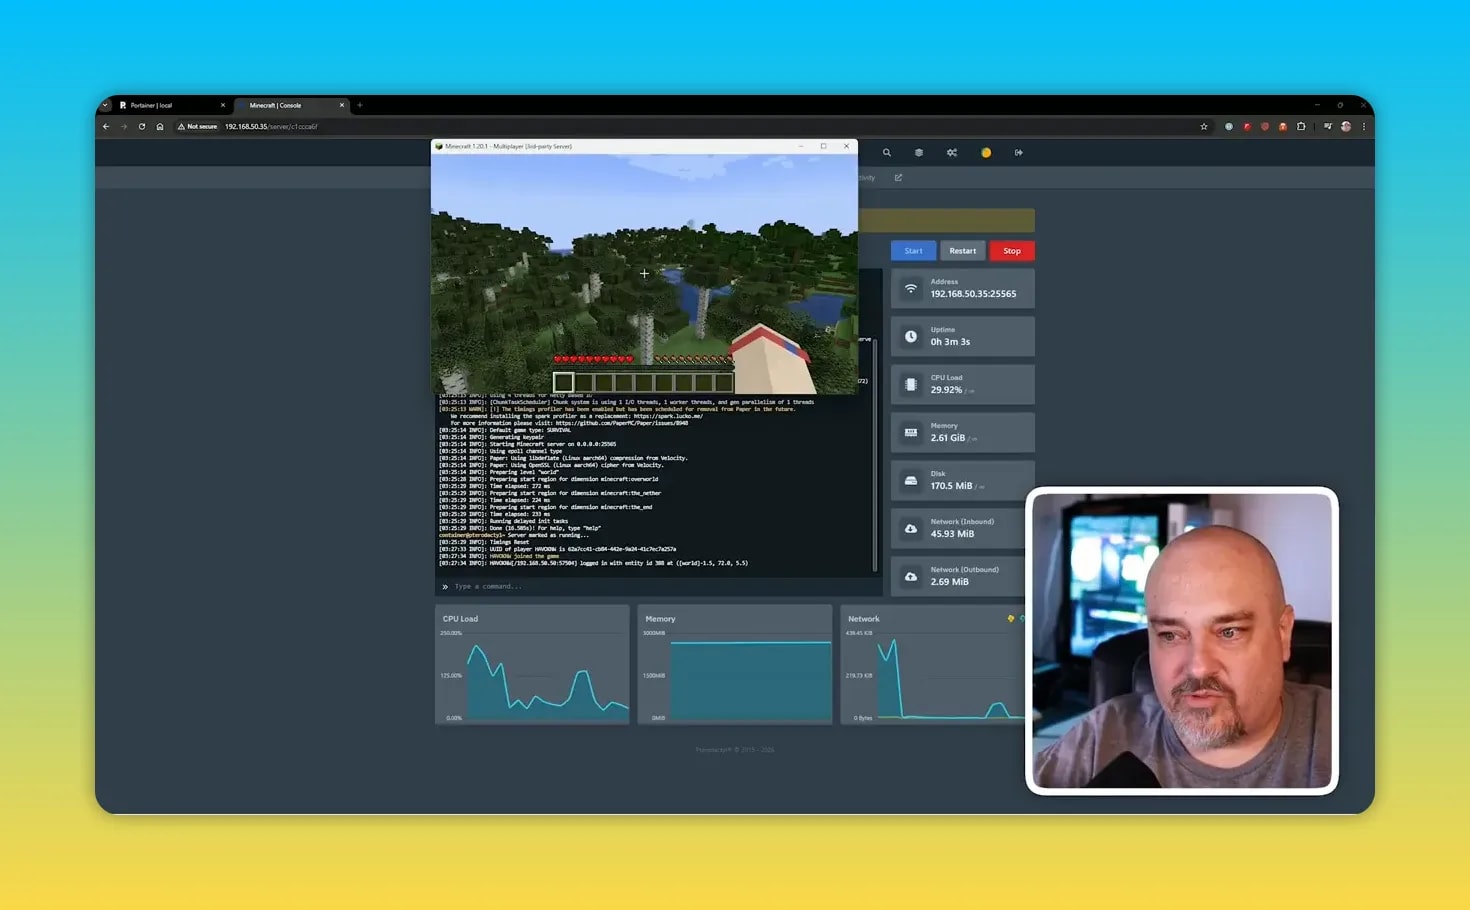The image size is (1470, 910).
Task: Open the Chrome three-dot menu
Action: pyautogui.click(x=1364, y=127)
